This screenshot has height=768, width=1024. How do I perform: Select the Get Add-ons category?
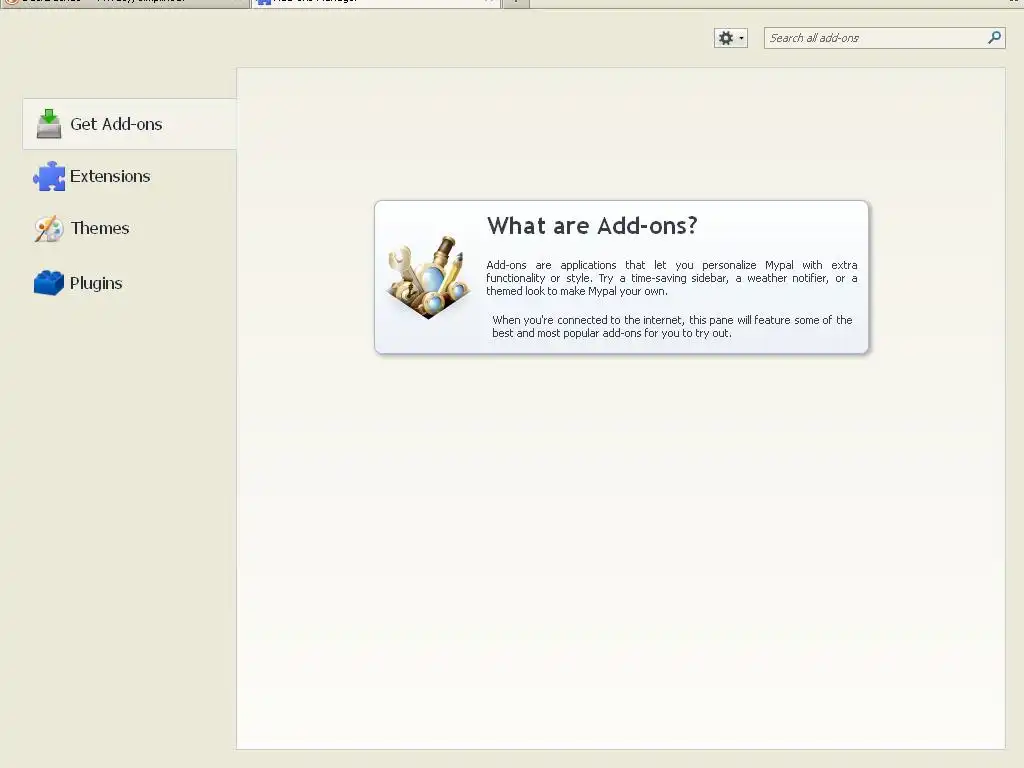[x=129, y=124]
